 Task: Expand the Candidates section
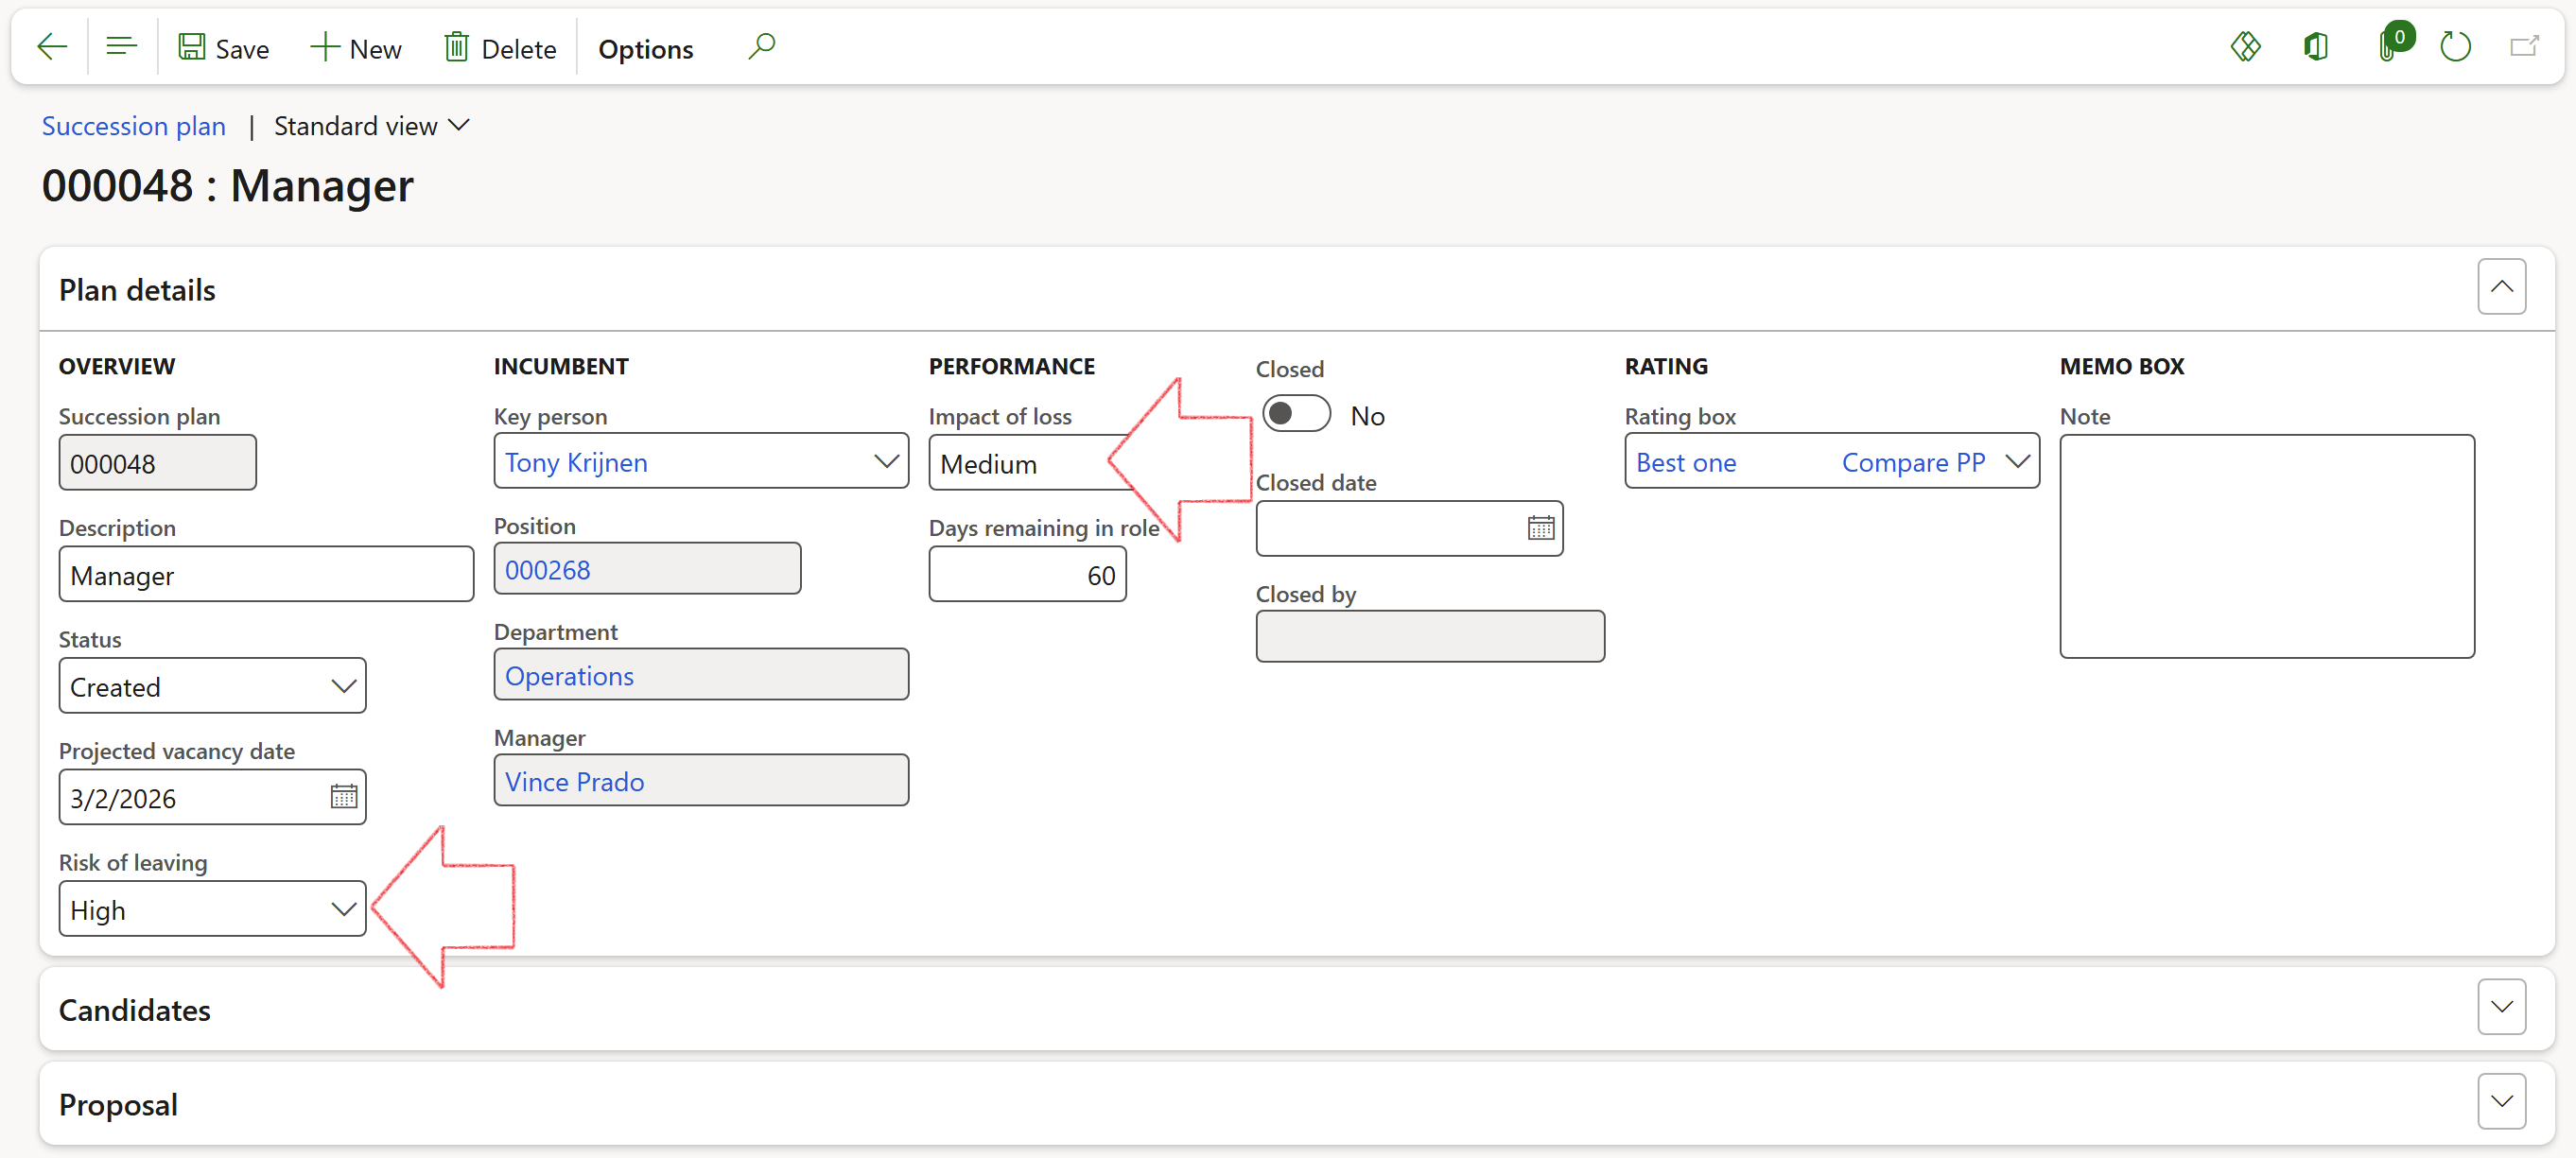point(2501,1007)
